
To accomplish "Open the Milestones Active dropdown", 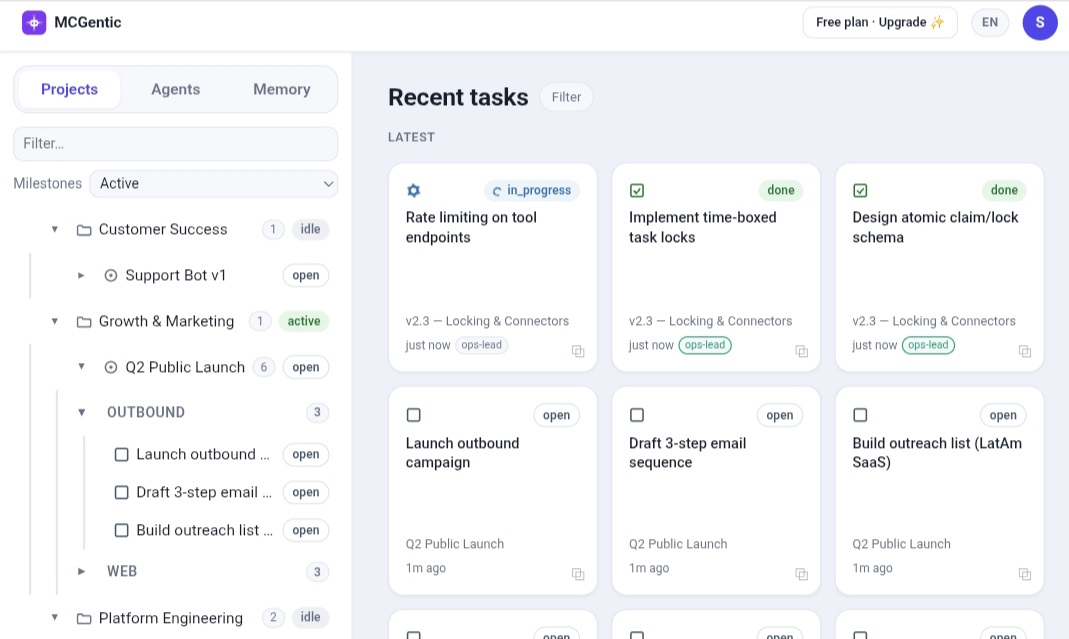I will pos(213,183).
